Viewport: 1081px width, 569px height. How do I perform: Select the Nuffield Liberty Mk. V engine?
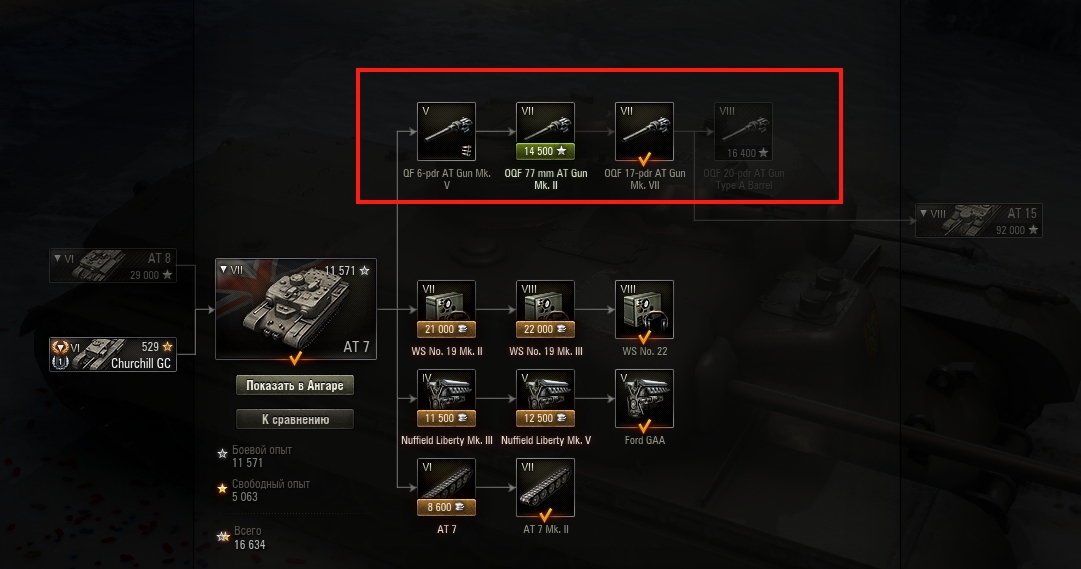click(x=545, y=398)
